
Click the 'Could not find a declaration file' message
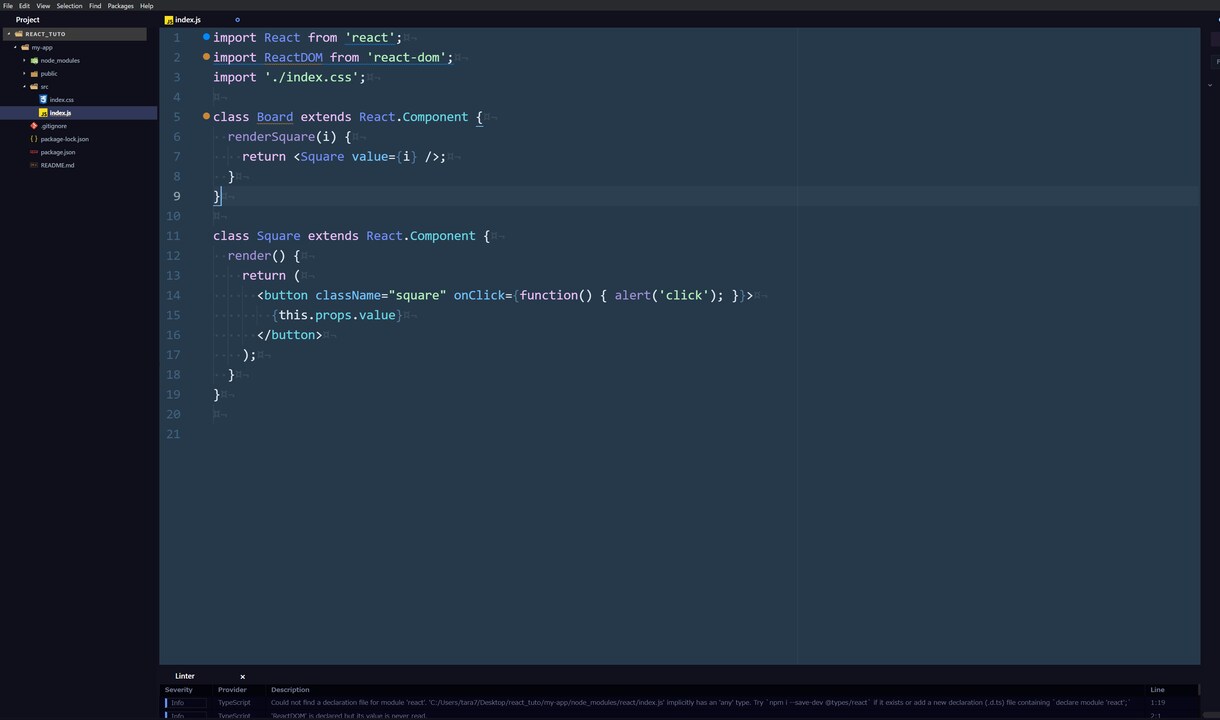(x=700, y=703)
